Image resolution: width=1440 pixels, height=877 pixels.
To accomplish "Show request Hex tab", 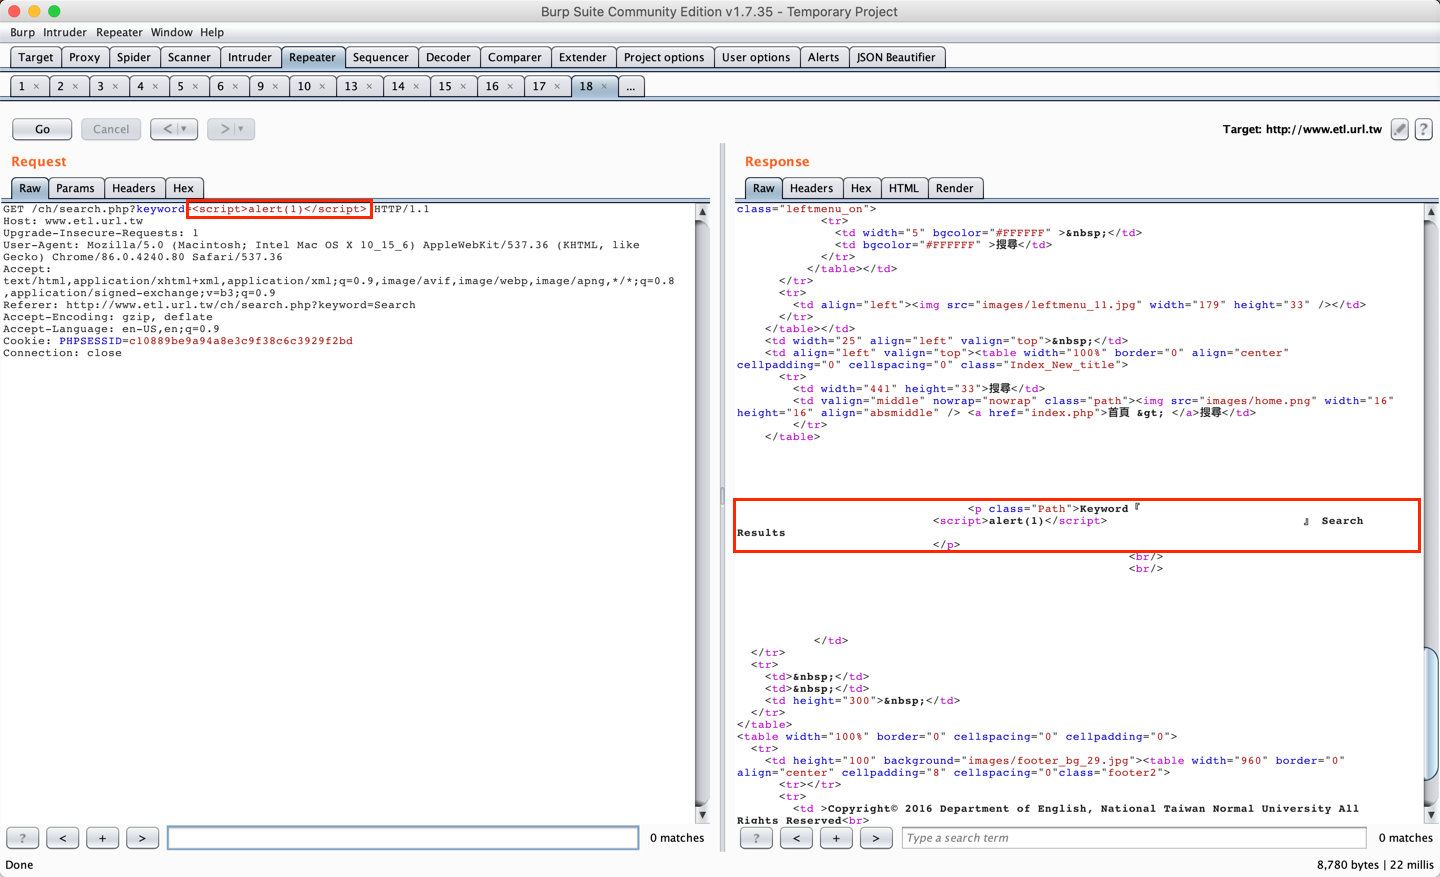I will pos(183,188).
